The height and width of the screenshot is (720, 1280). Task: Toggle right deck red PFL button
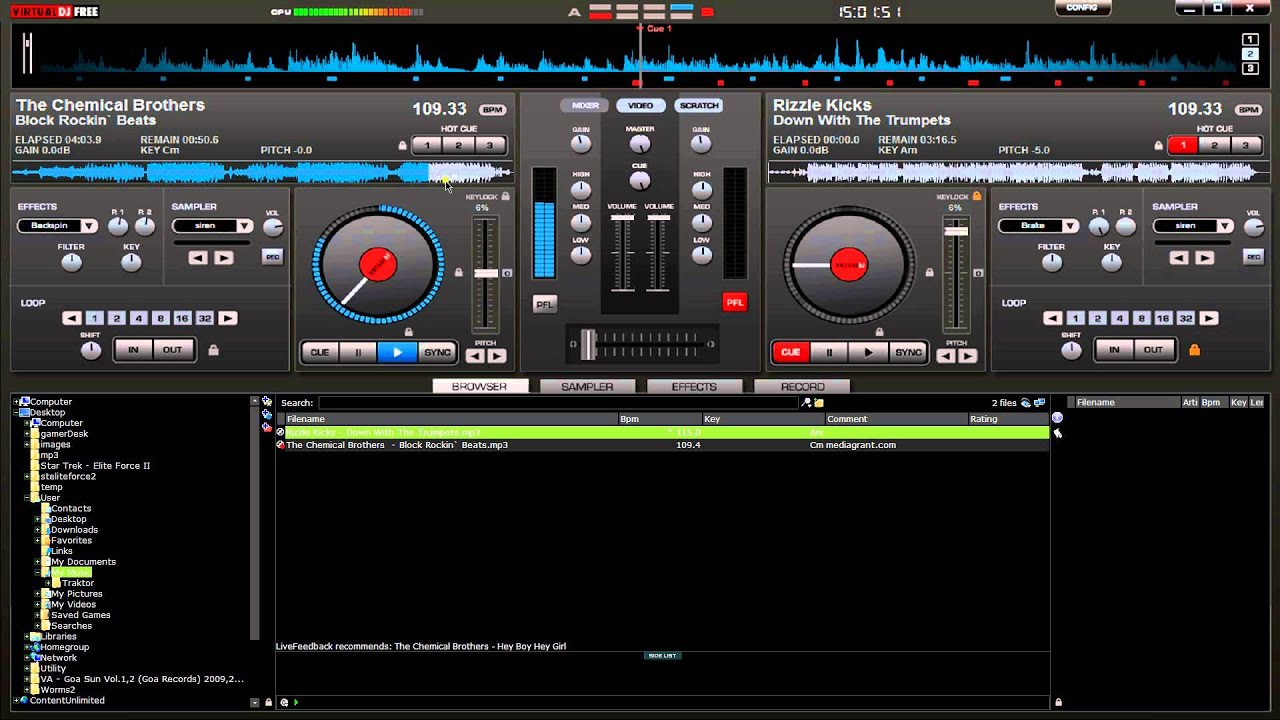pos(735,302)
